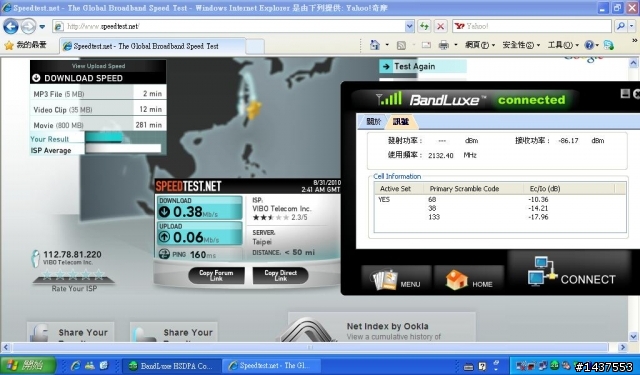Screen dimensions: 640x375
Task: Open a new blank browser tab
Action: 255,46
